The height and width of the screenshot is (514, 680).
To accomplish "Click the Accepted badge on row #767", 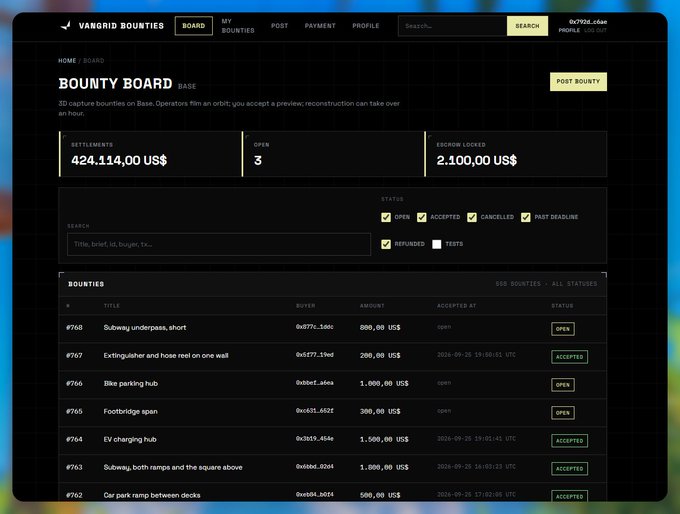I will 569,357.
